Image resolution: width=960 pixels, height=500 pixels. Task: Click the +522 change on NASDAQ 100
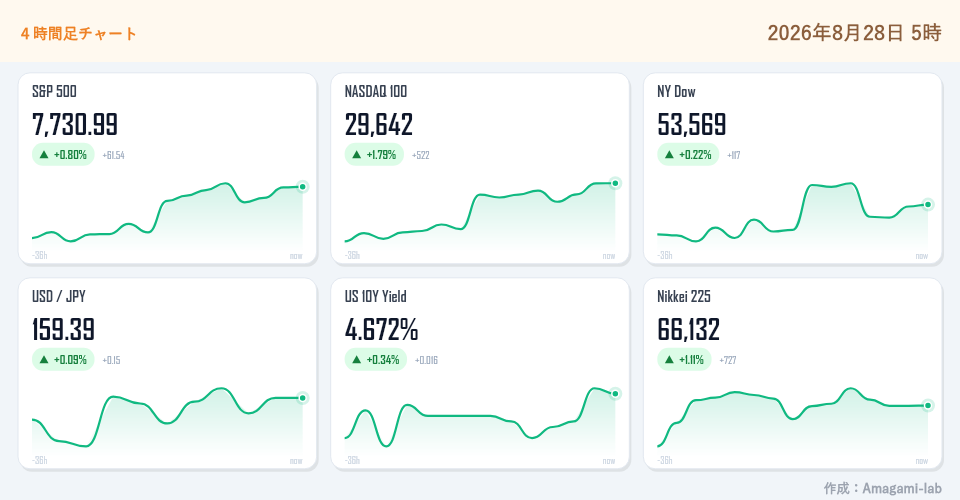[x=421, y=155]
